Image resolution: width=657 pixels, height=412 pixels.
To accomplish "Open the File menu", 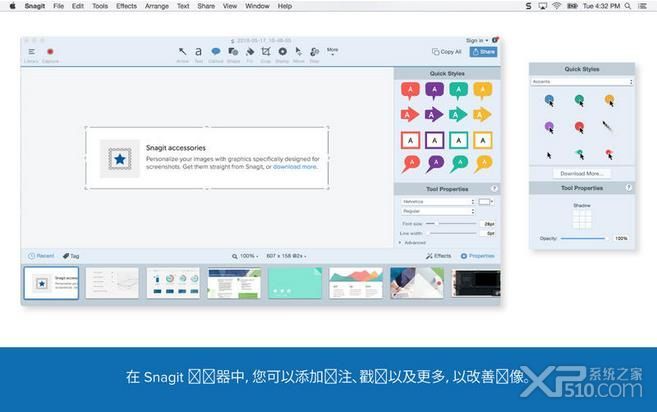I will [x=58, y=6].
